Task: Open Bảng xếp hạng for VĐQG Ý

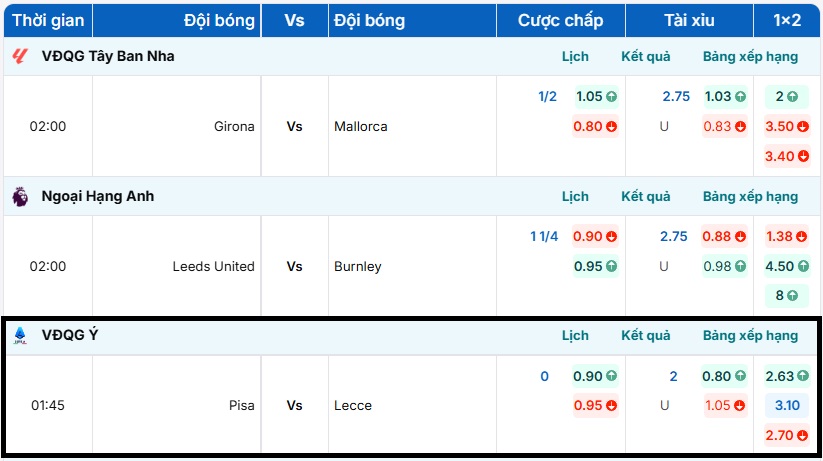Action: pyautogui.click(x=750, y=336)
